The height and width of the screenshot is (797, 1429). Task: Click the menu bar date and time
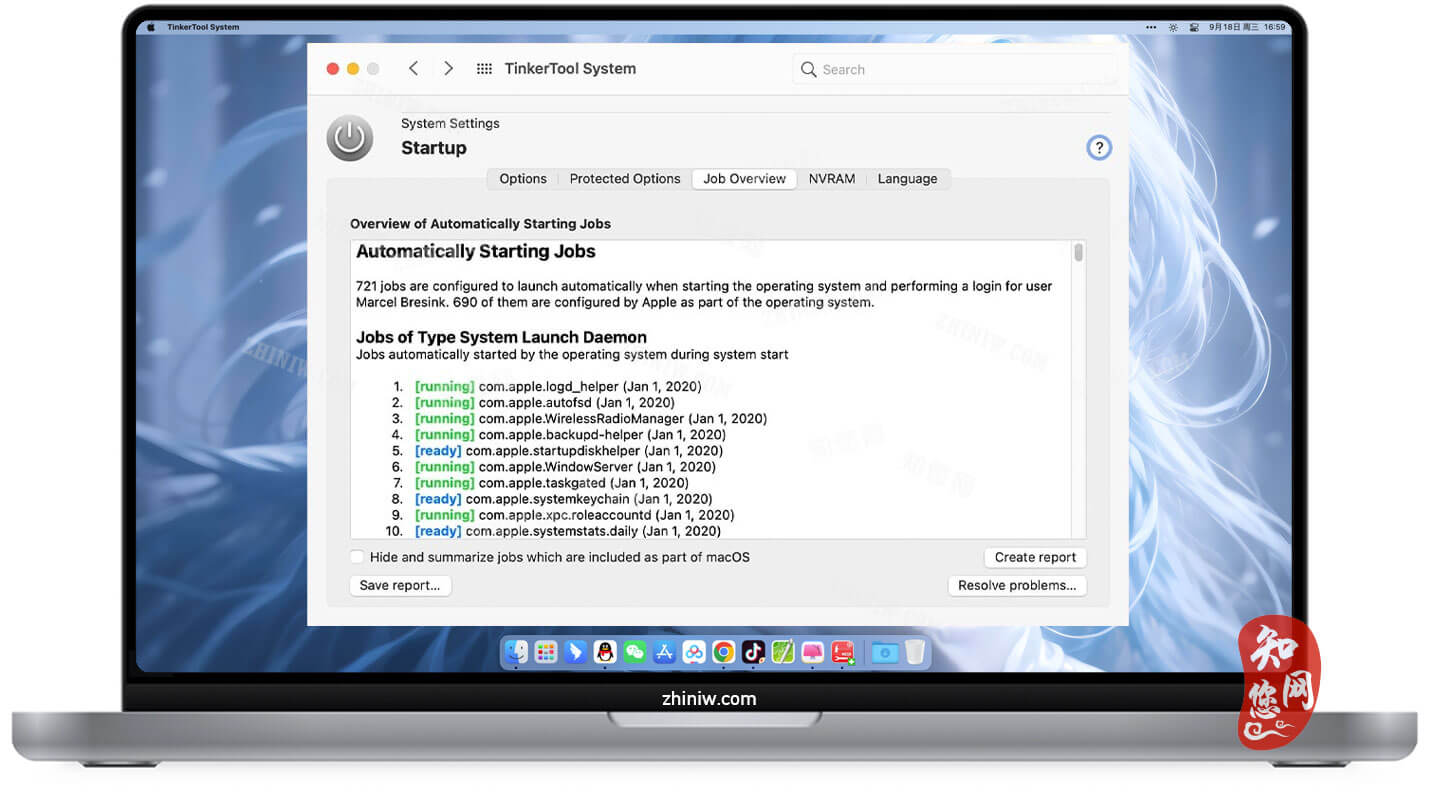pyautogui.click(x=1248, y=27)
